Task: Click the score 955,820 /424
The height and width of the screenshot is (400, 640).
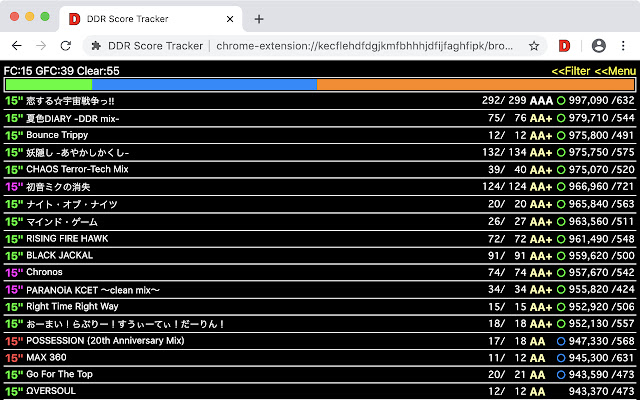Action: point(602,290)
